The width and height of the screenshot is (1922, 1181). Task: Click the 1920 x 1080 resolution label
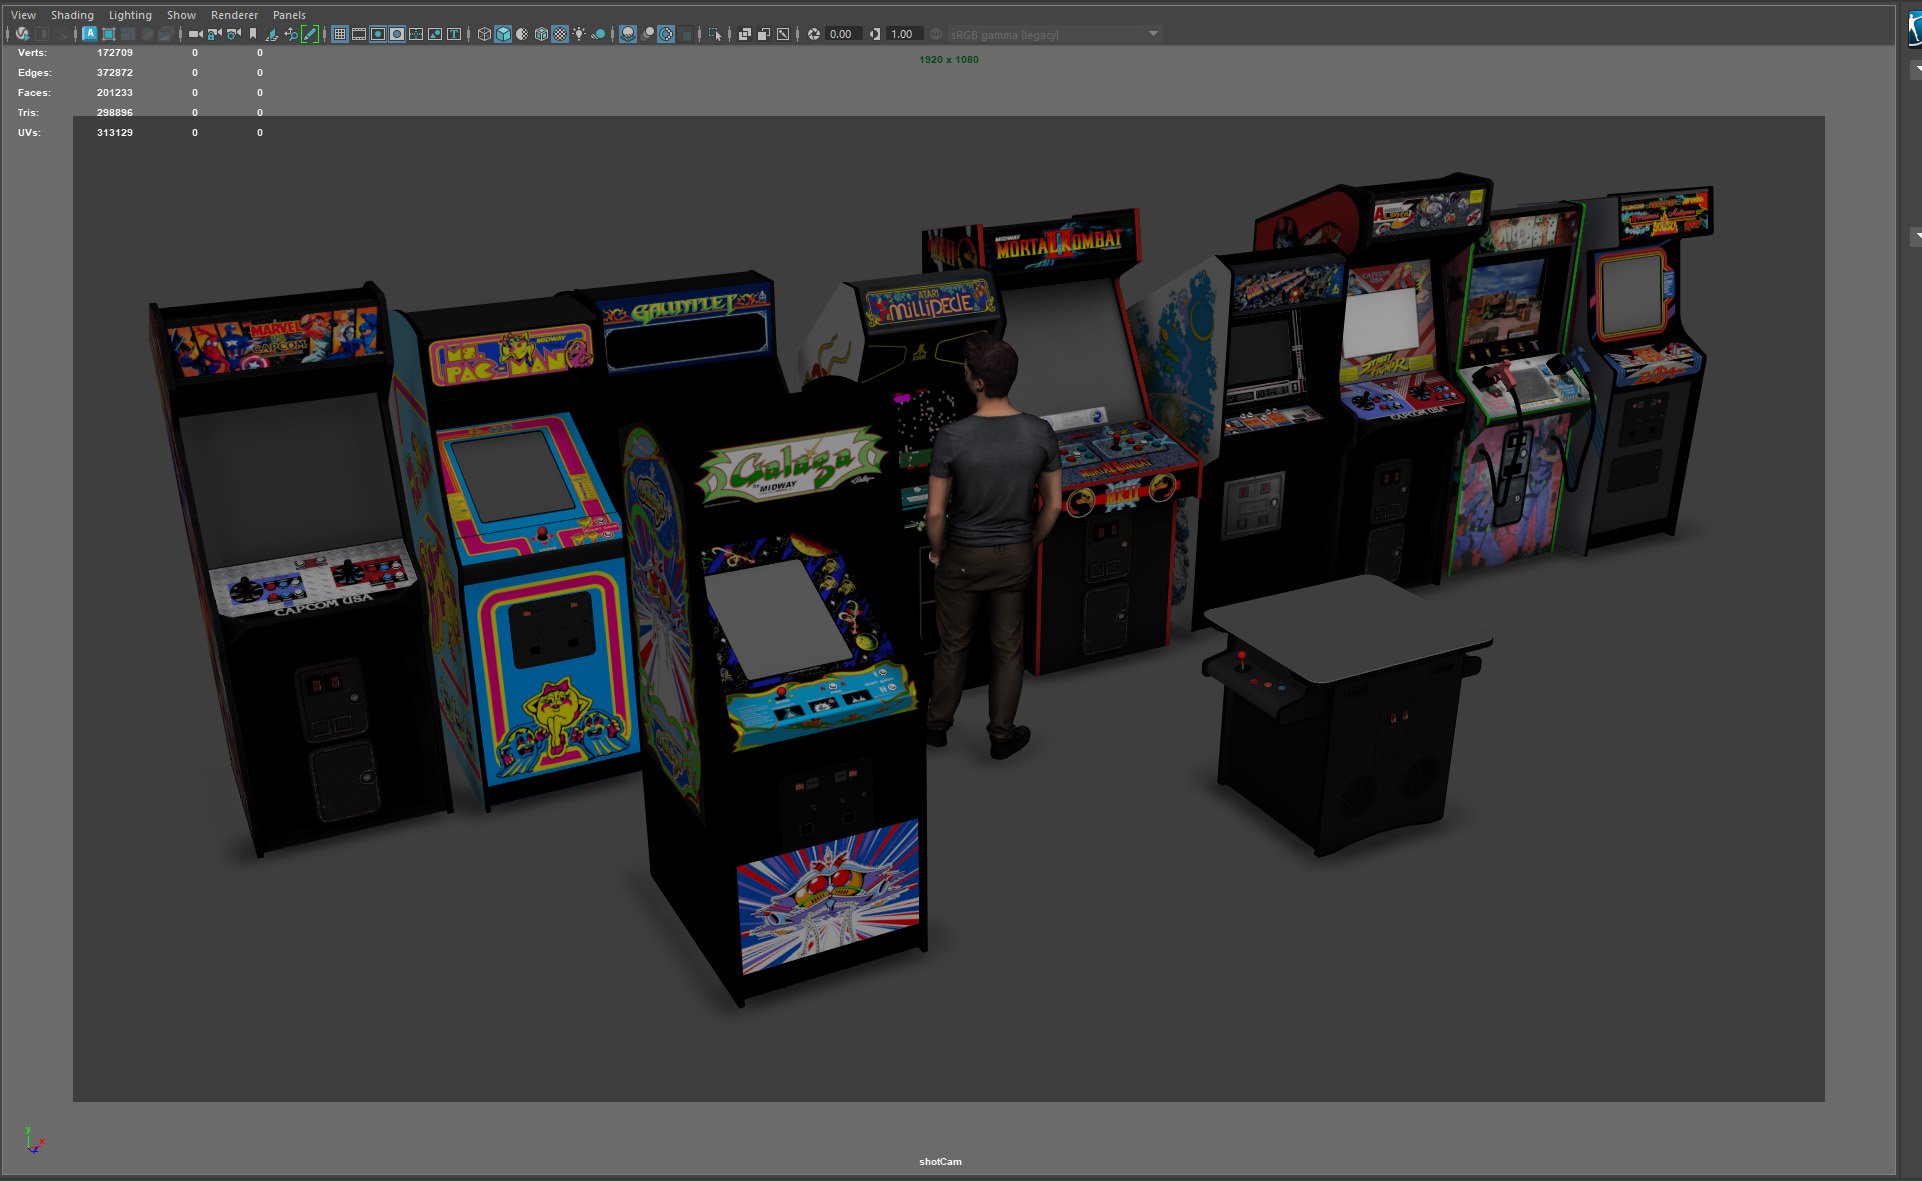click(949, 60)
